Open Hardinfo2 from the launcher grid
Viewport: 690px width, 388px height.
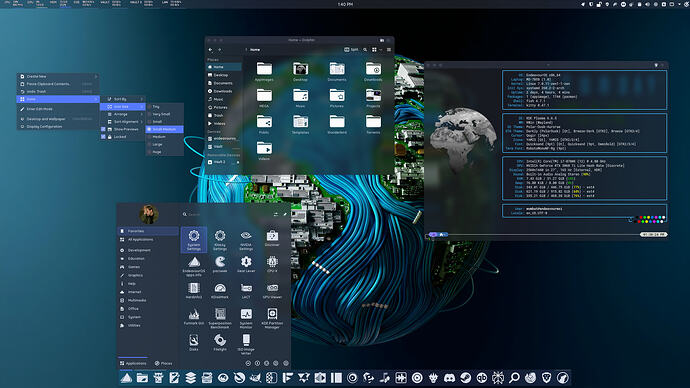tap(194, 291)
